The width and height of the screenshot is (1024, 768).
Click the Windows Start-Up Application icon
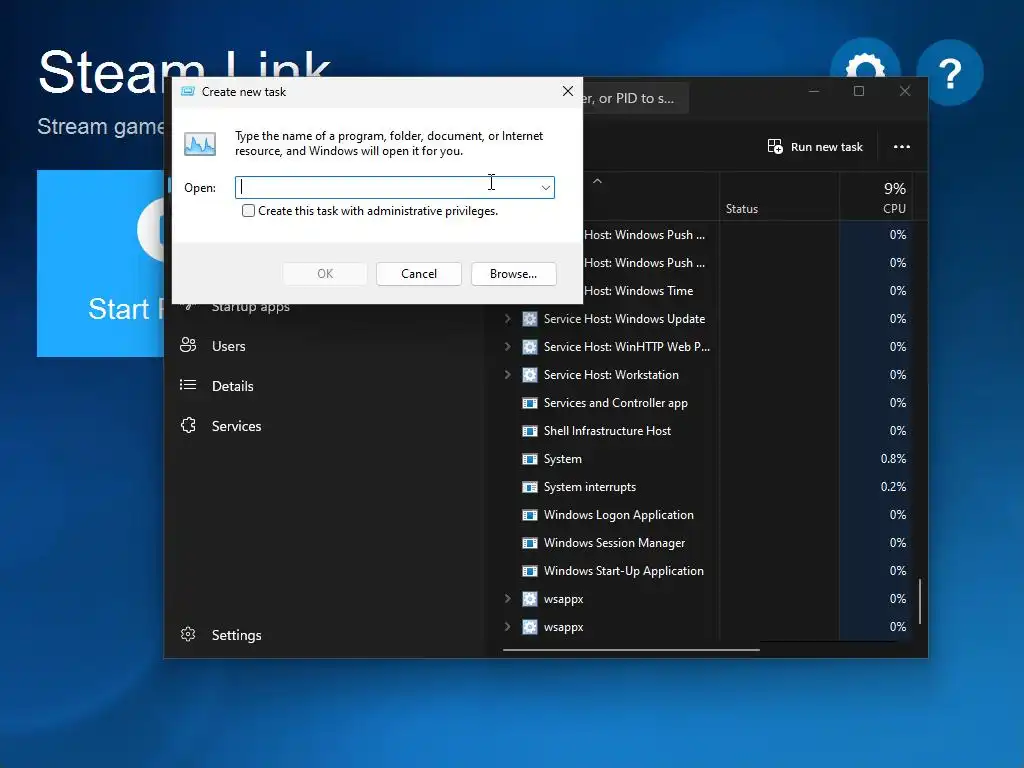click(x=530, y=571)
